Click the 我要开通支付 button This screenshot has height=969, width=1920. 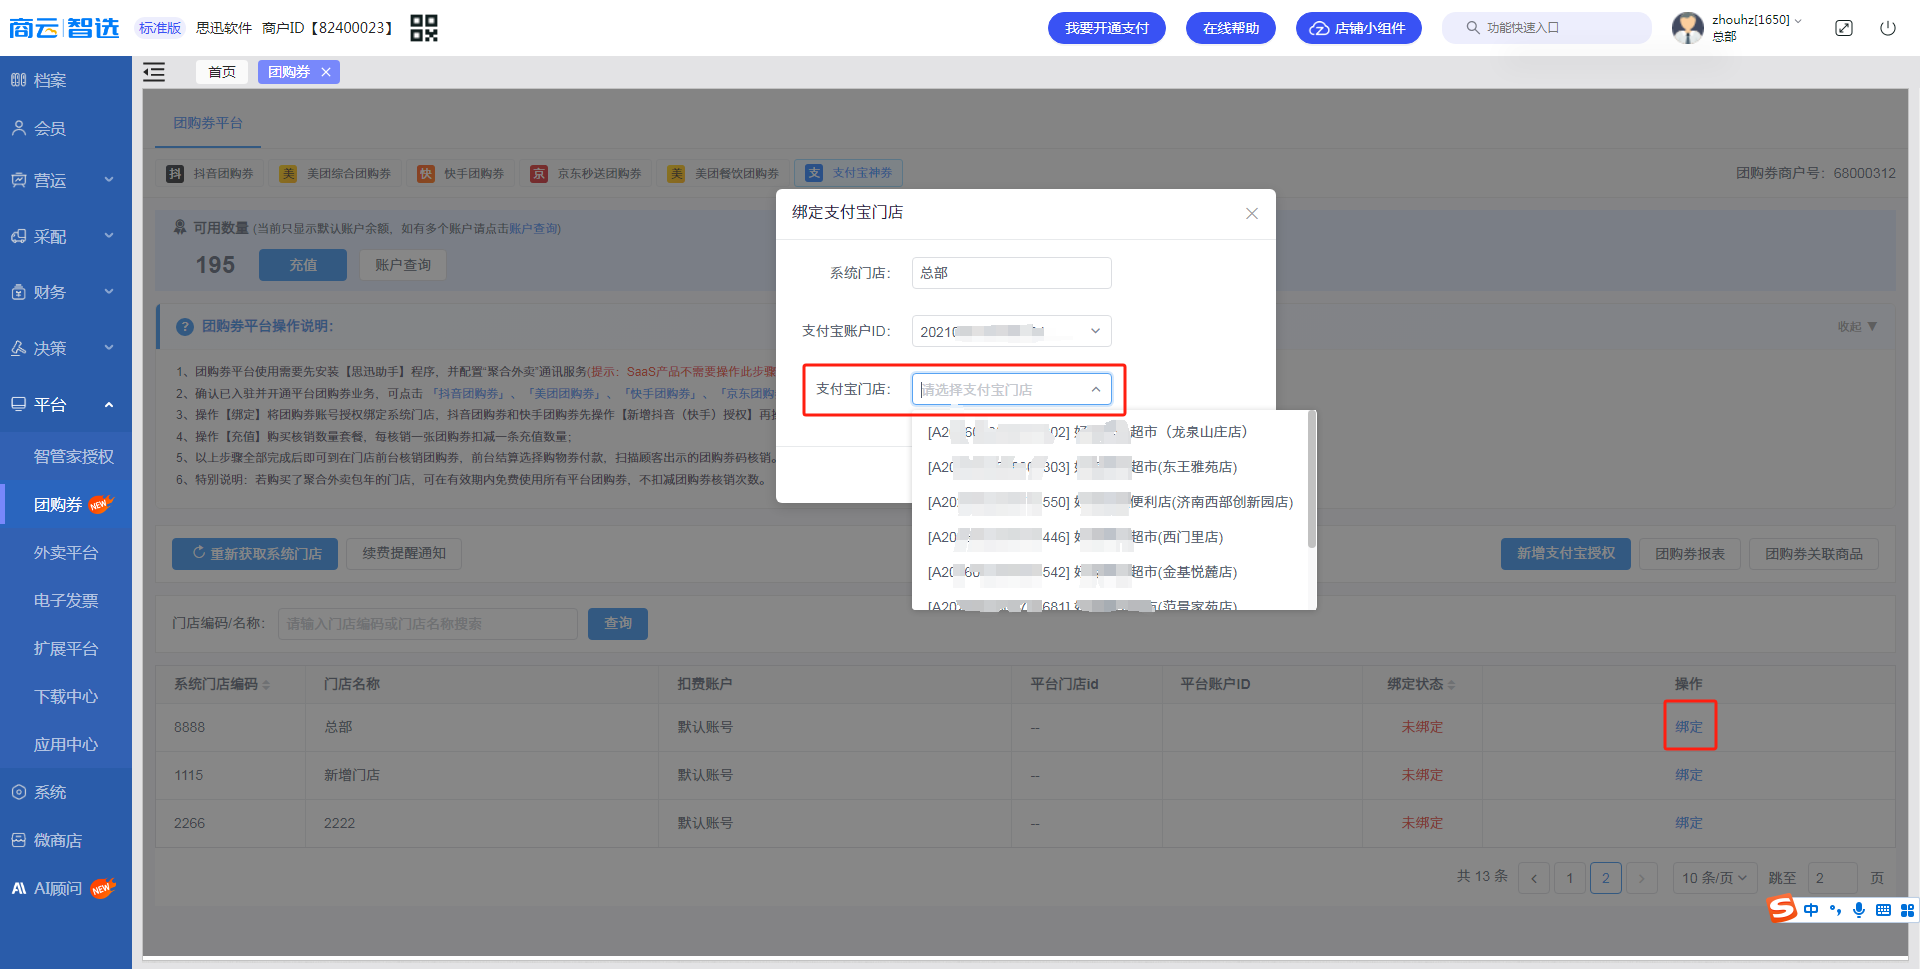(x=1107, y=28)
